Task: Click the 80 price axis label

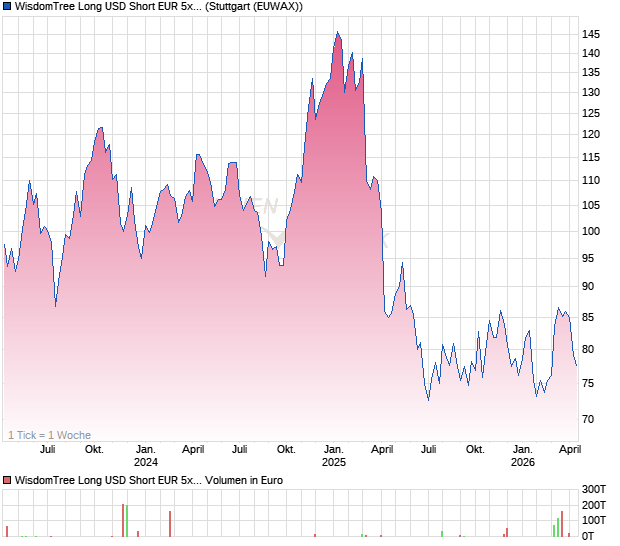Action: 588,349
